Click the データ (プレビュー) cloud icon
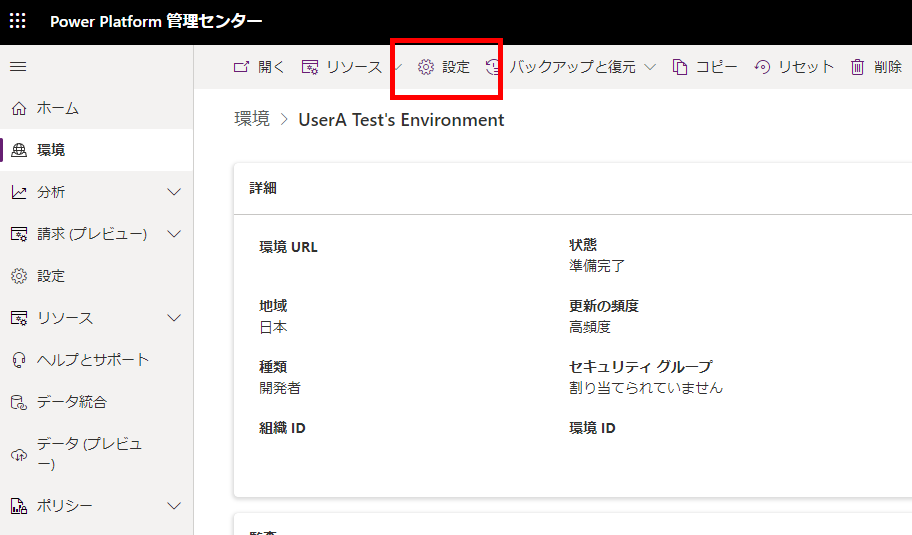Screen dimensions: 912x535 tap(19, 454)
